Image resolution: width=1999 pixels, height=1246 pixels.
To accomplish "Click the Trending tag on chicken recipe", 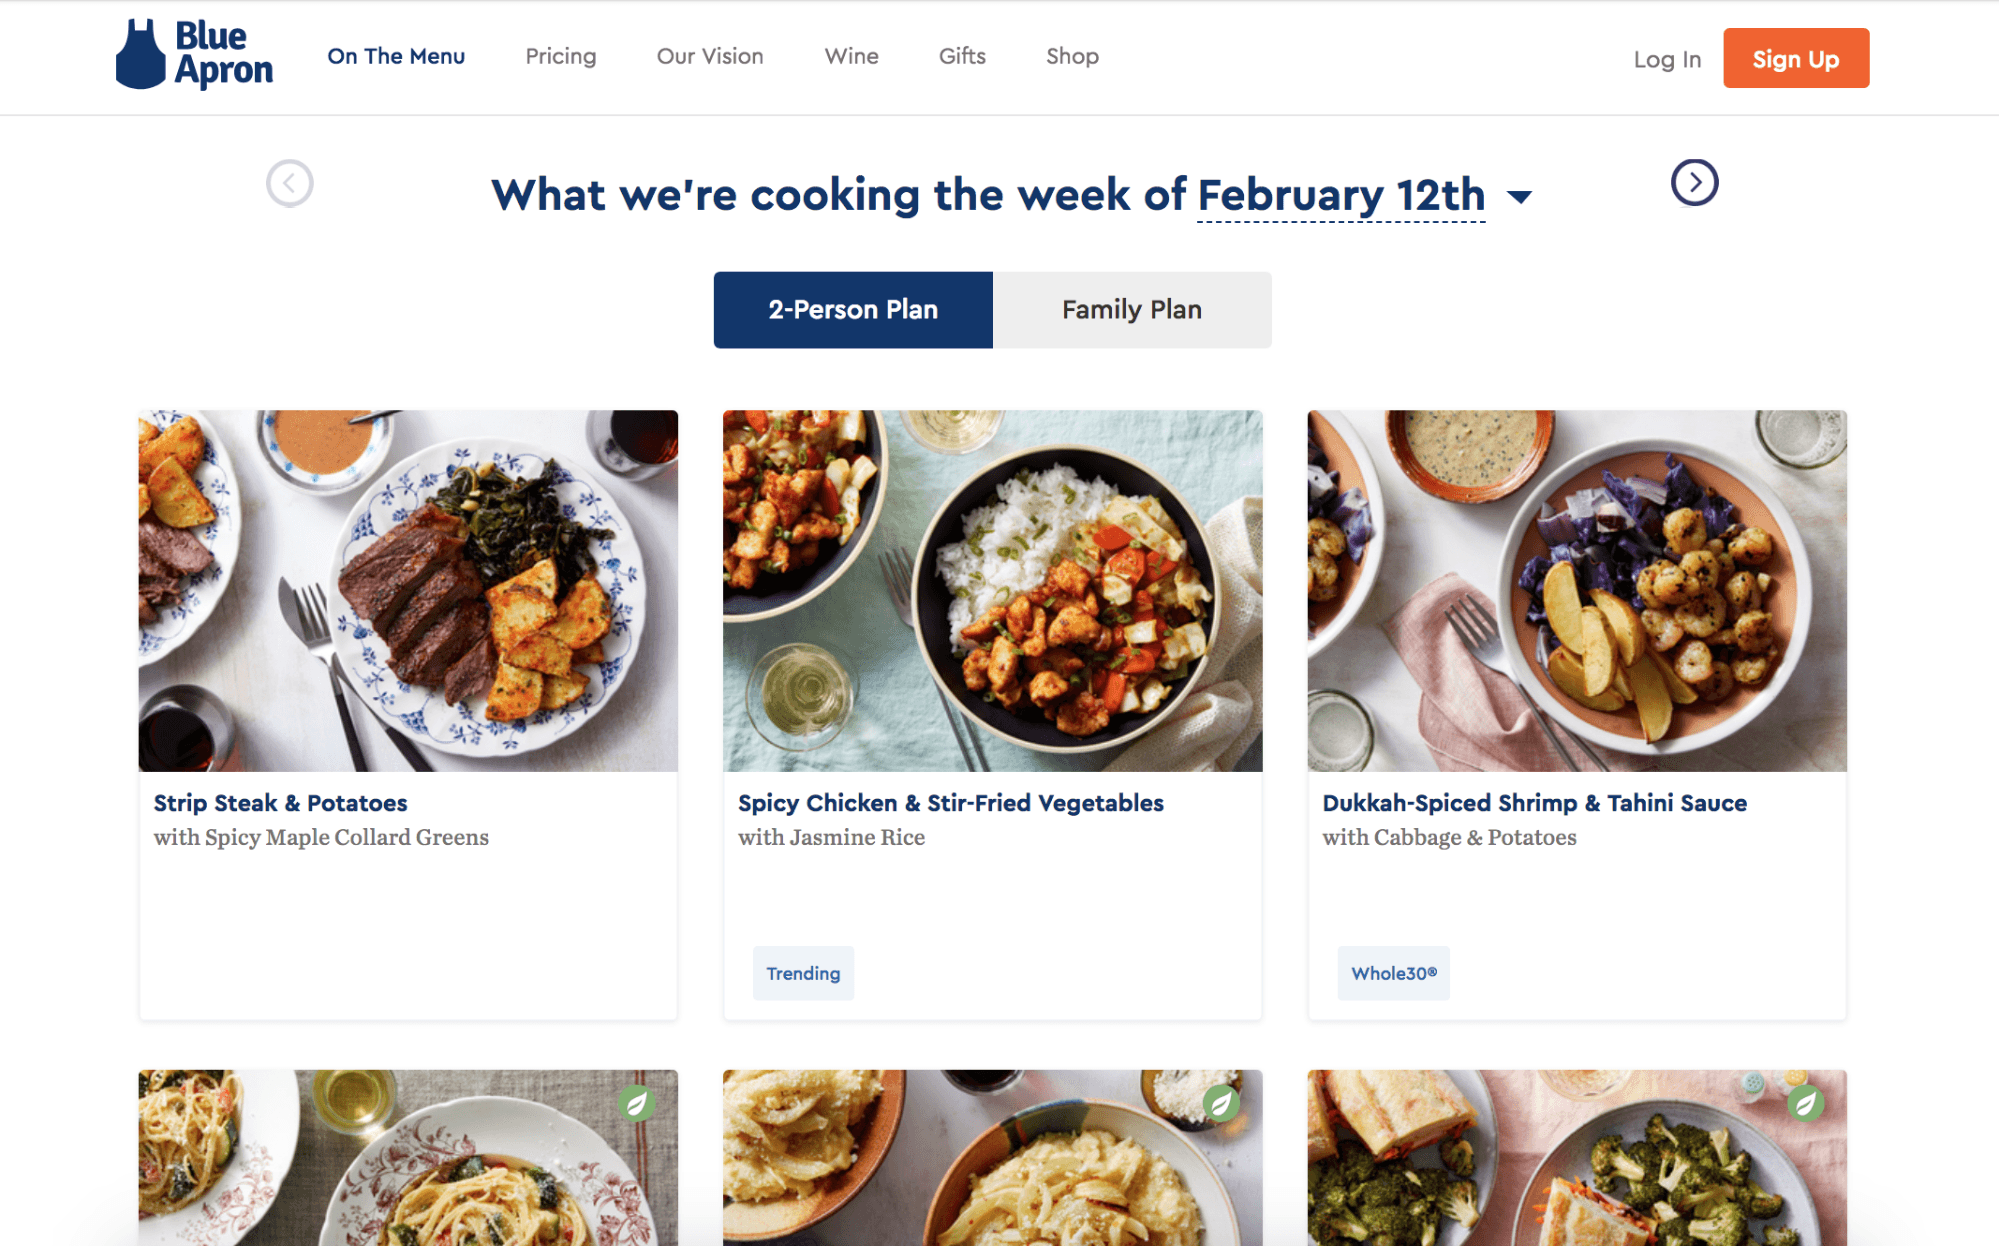I will (x=803, y=973).
